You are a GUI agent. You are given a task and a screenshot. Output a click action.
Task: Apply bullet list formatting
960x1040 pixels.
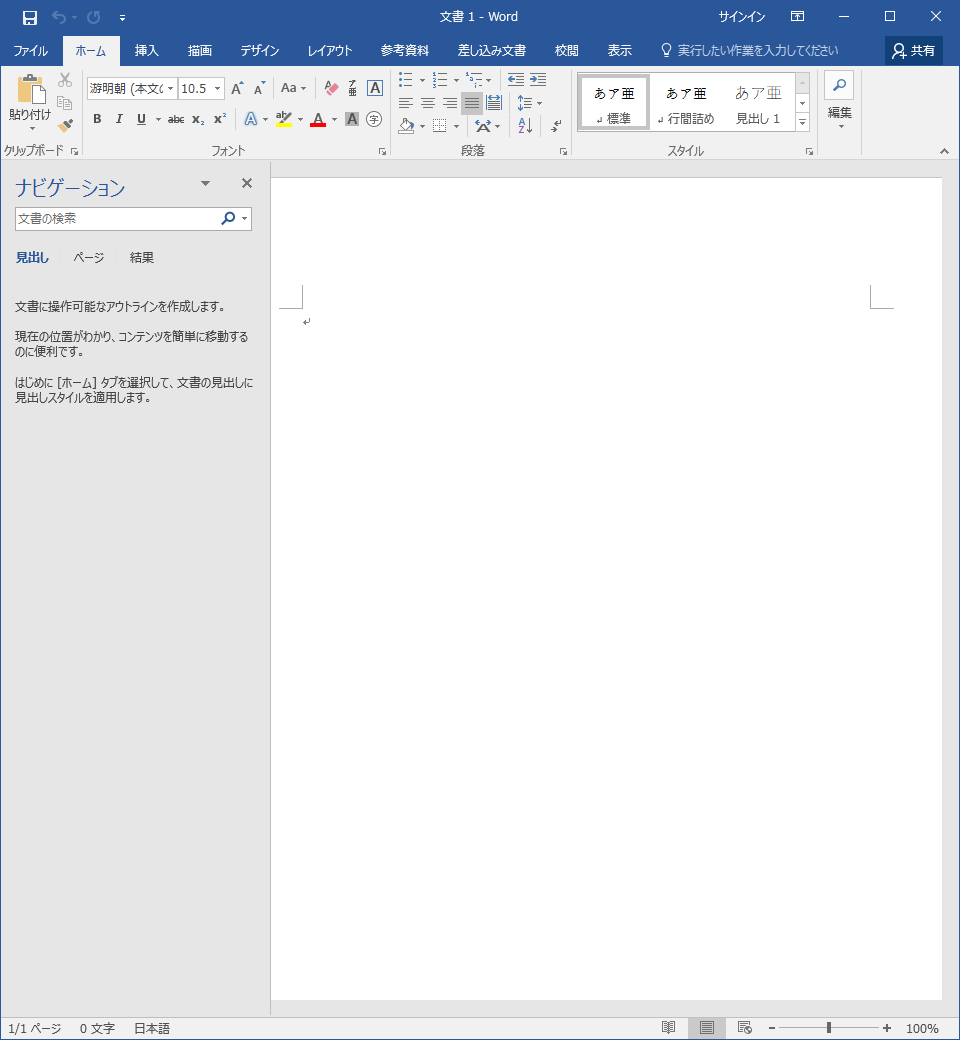[x=406, y=80]
